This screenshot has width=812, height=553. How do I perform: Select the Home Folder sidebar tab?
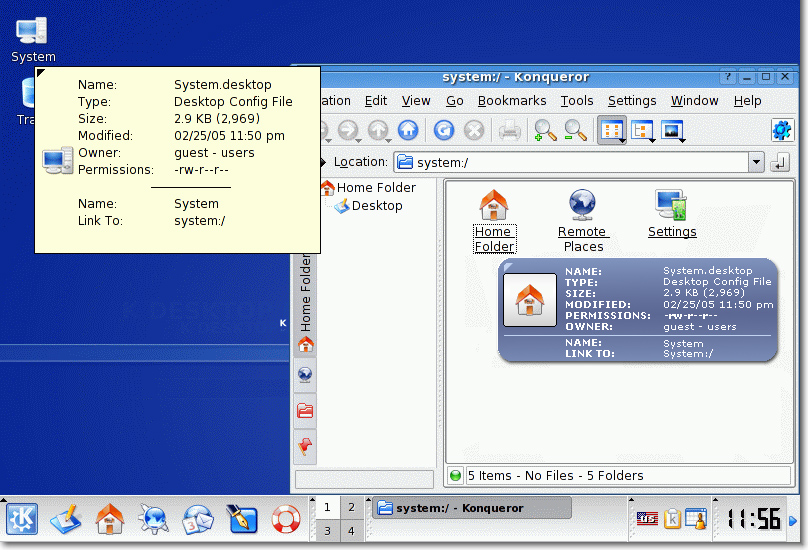pos(305,303)
